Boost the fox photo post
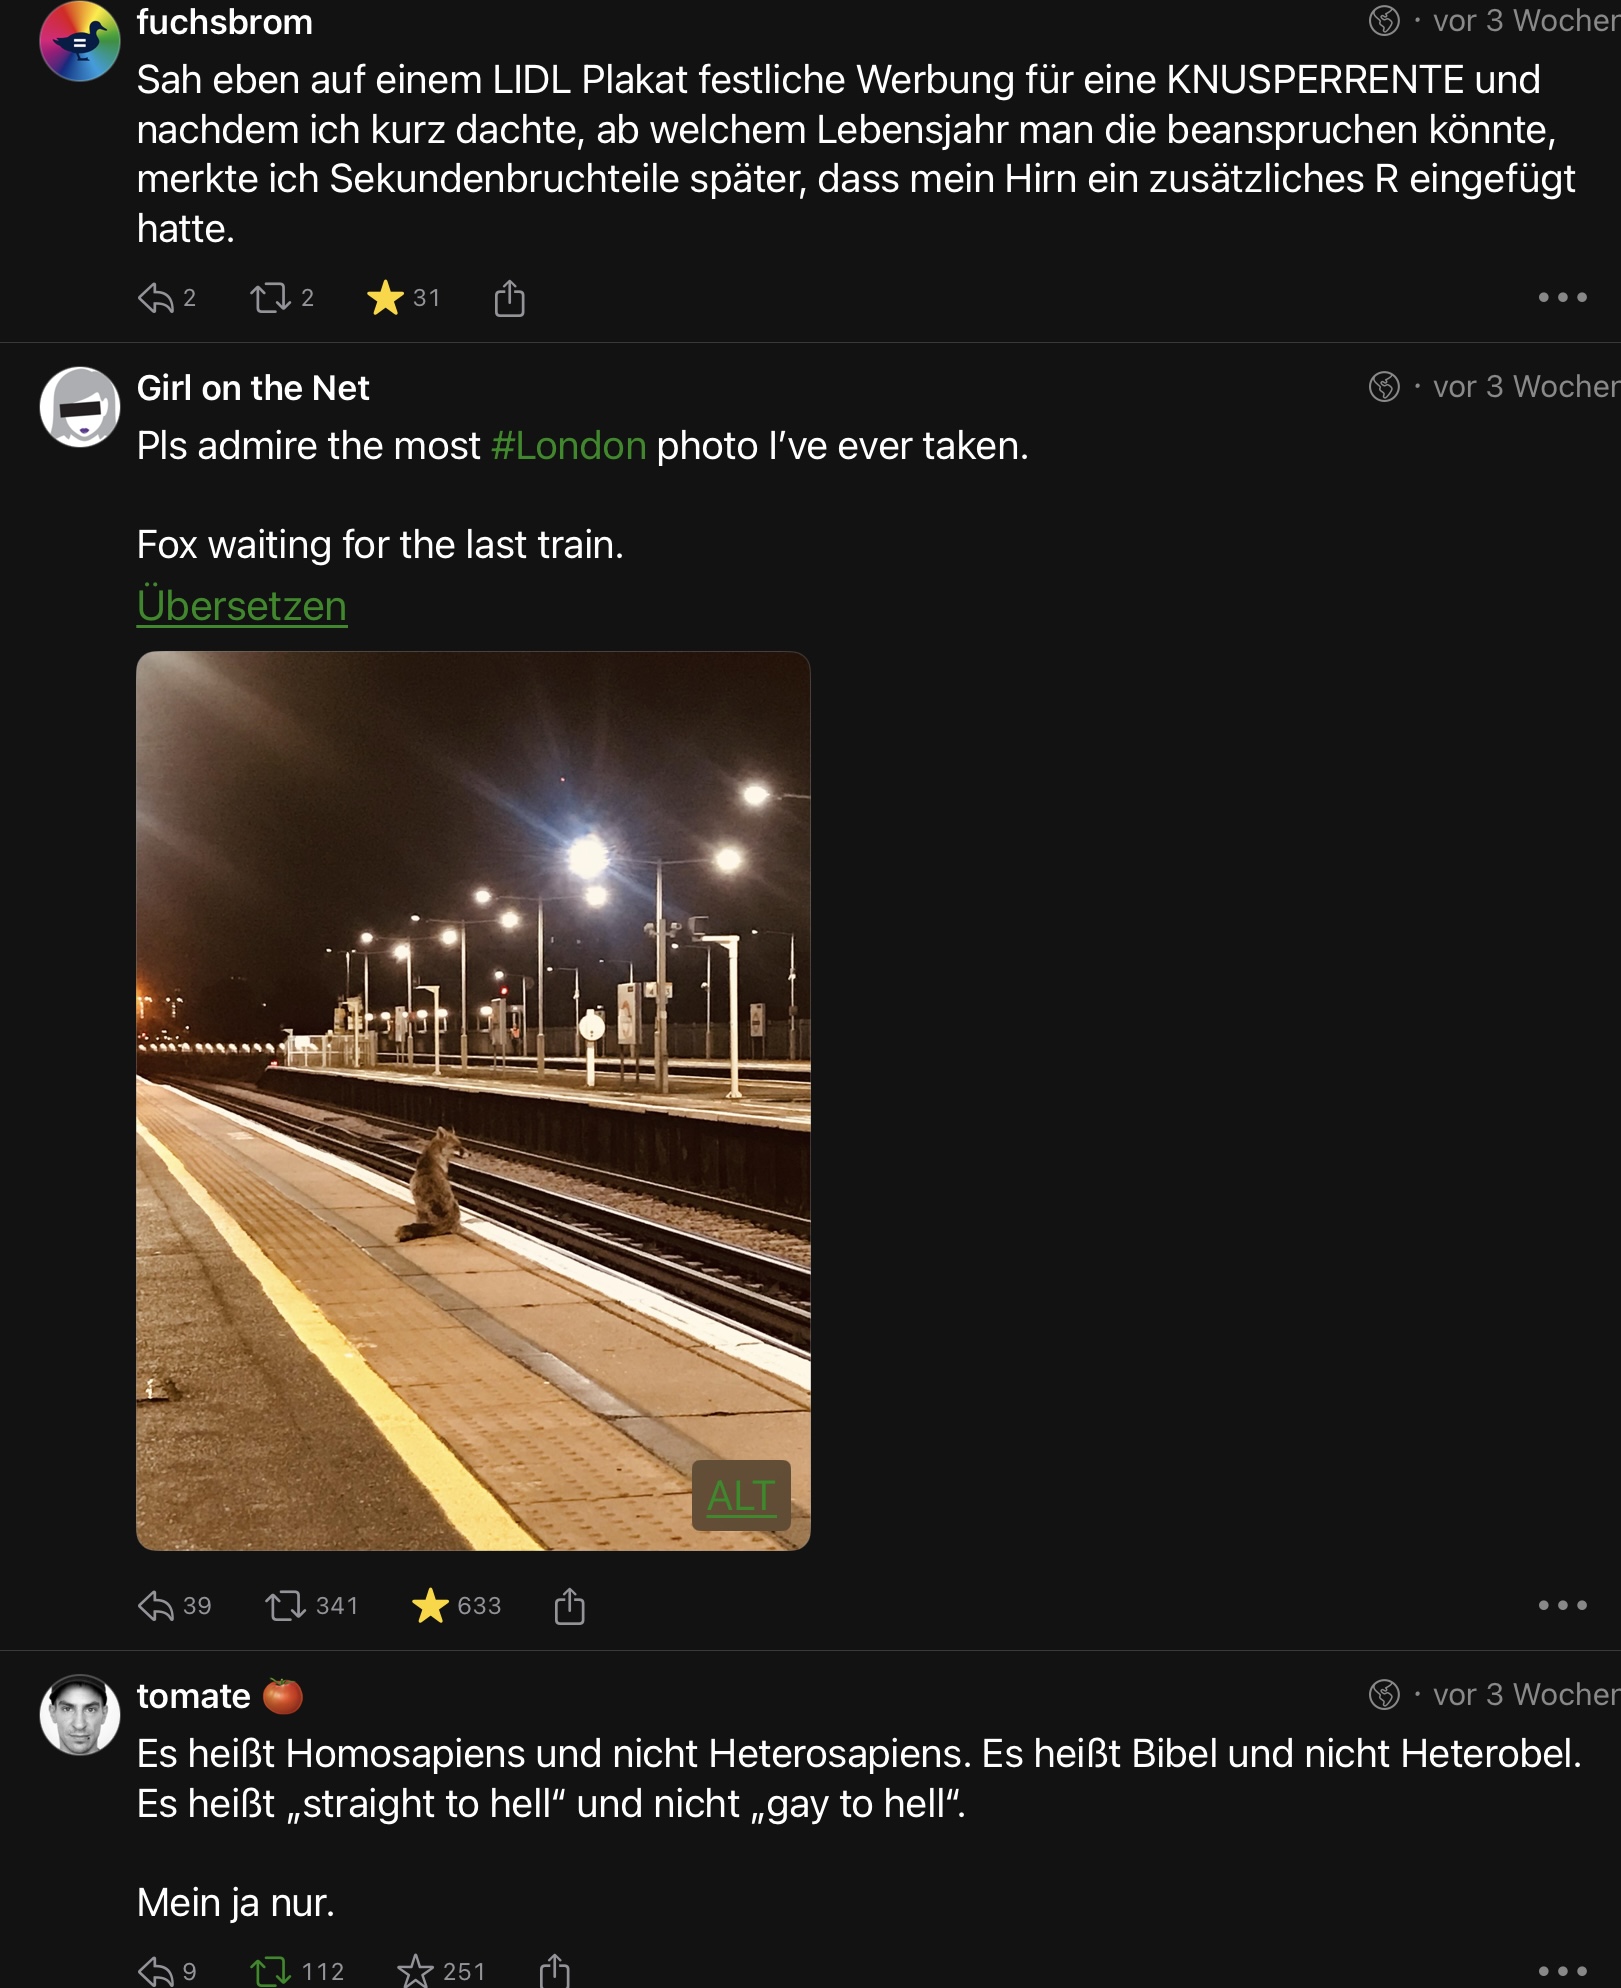This screenshot has height=1988, width=1621. [x=285, y=1606]
